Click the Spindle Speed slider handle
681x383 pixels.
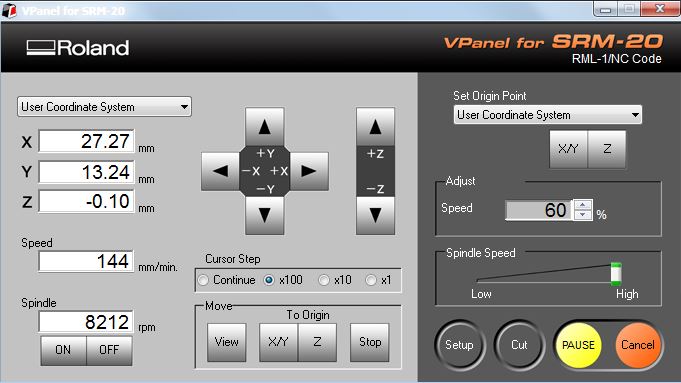616,274
